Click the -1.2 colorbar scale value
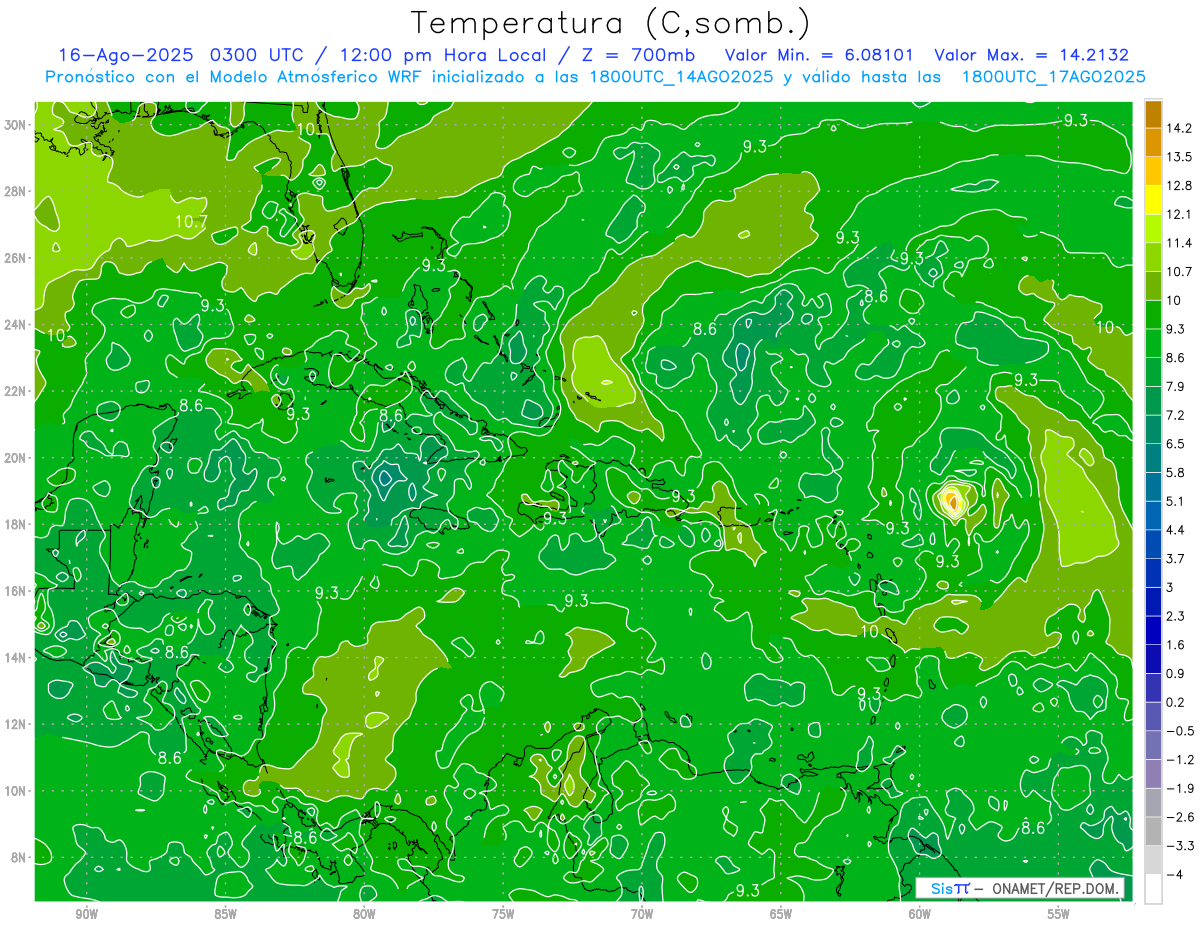Screen dimensions: 1200x927 [x=1179, y=759]
